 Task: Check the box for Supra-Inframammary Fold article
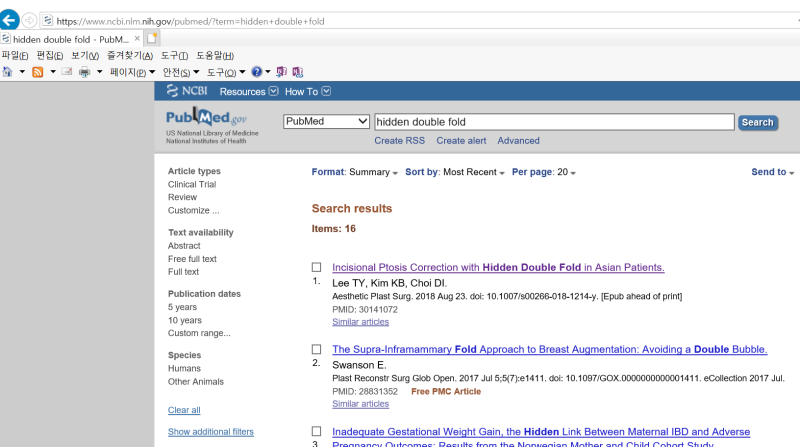pos(316,349)
